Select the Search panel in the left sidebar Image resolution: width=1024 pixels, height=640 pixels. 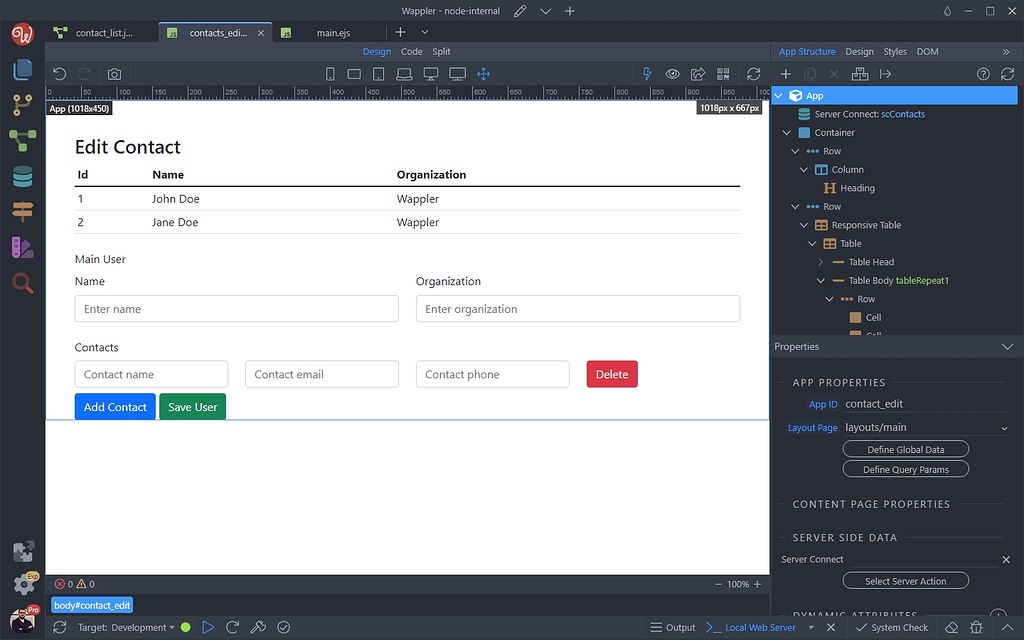click(x=21, y=283)
